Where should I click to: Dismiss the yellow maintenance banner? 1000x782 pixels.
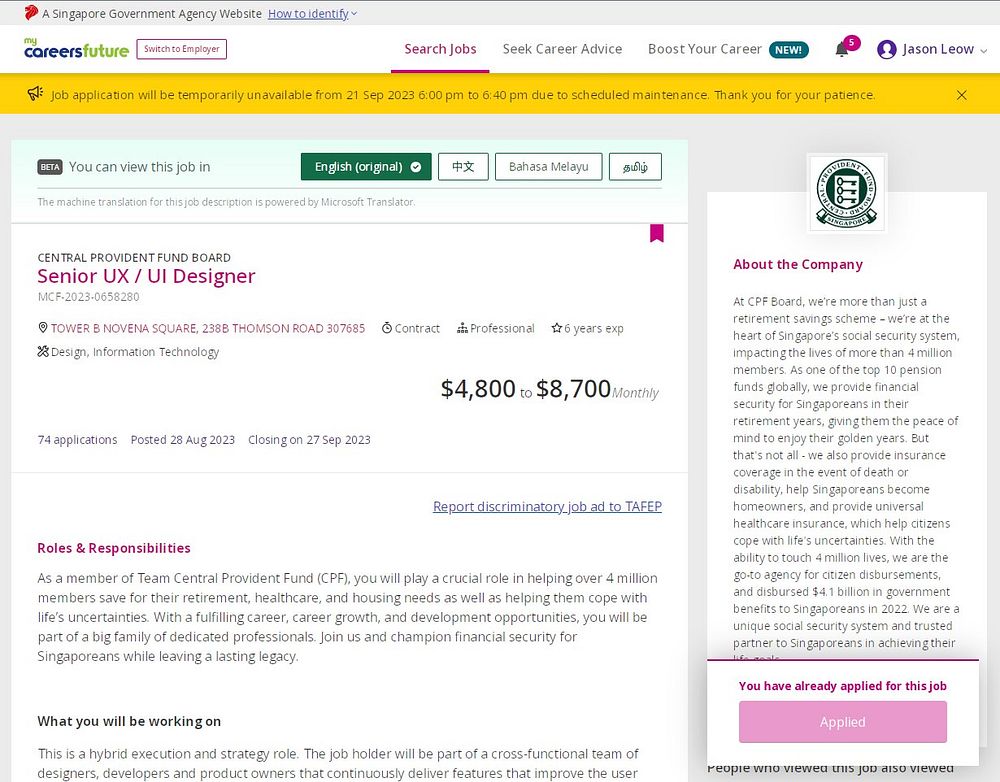pyautogui.click(x=961, y=95)
